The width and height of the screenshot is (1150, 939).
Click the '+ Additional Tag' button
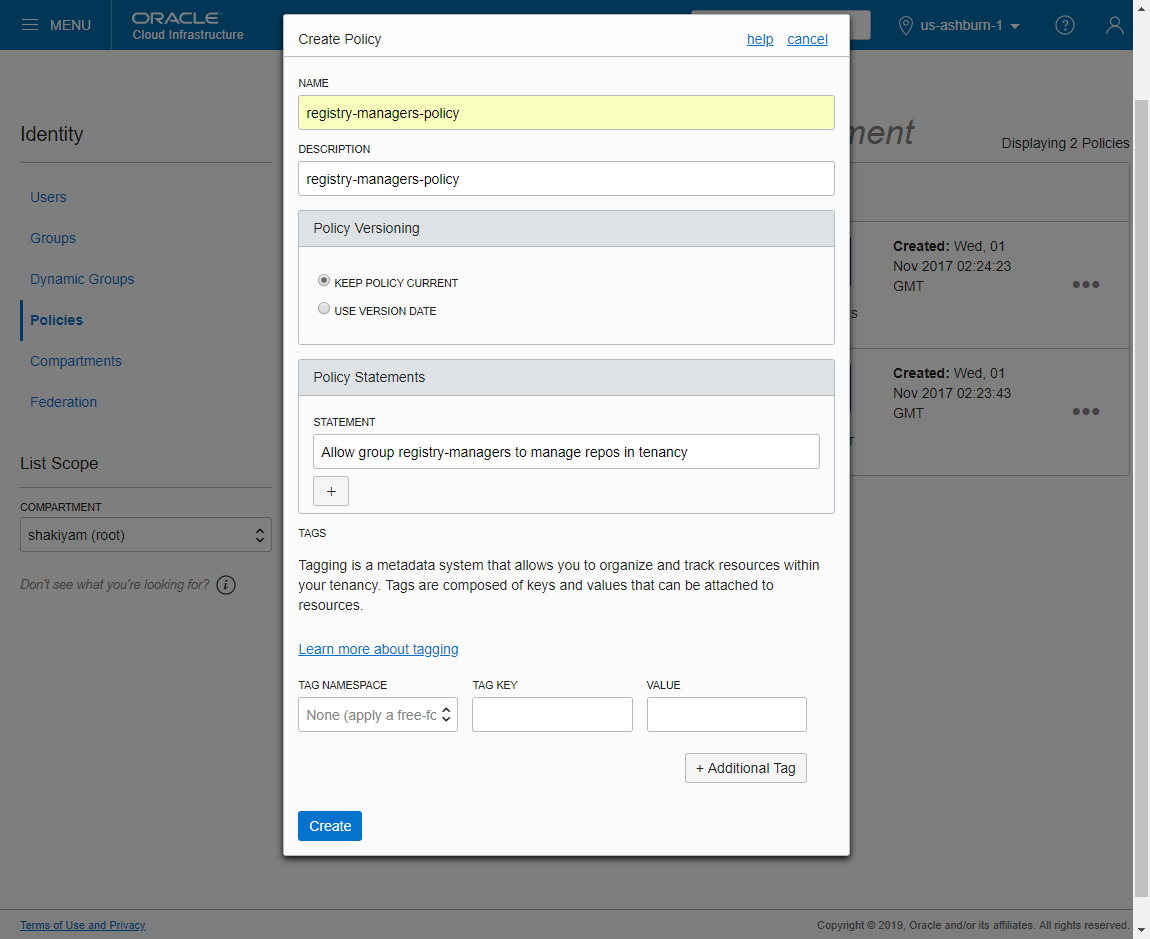coord(745,768)
